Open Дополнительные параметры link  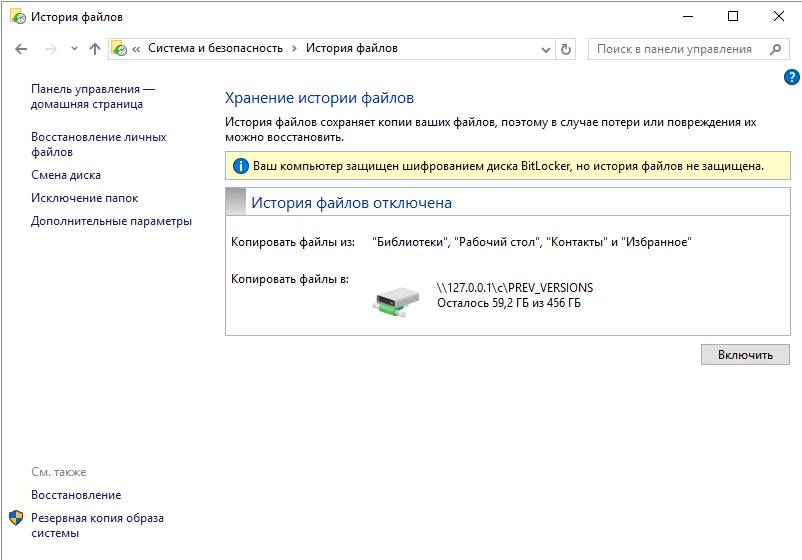click(111, 221)
